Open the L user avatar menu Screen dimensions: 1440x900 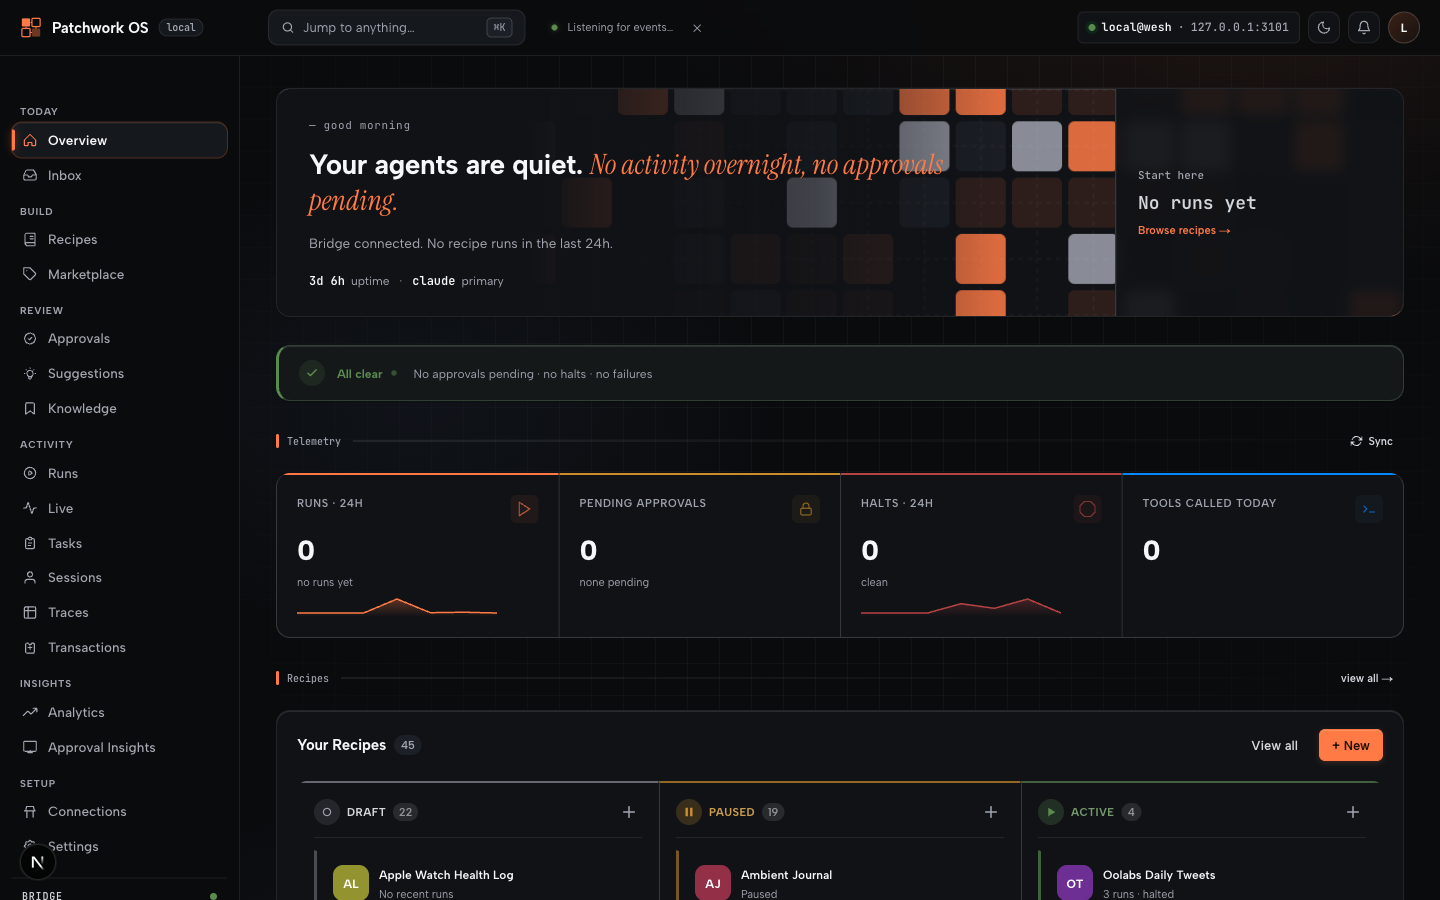[x=1404, y=28]
